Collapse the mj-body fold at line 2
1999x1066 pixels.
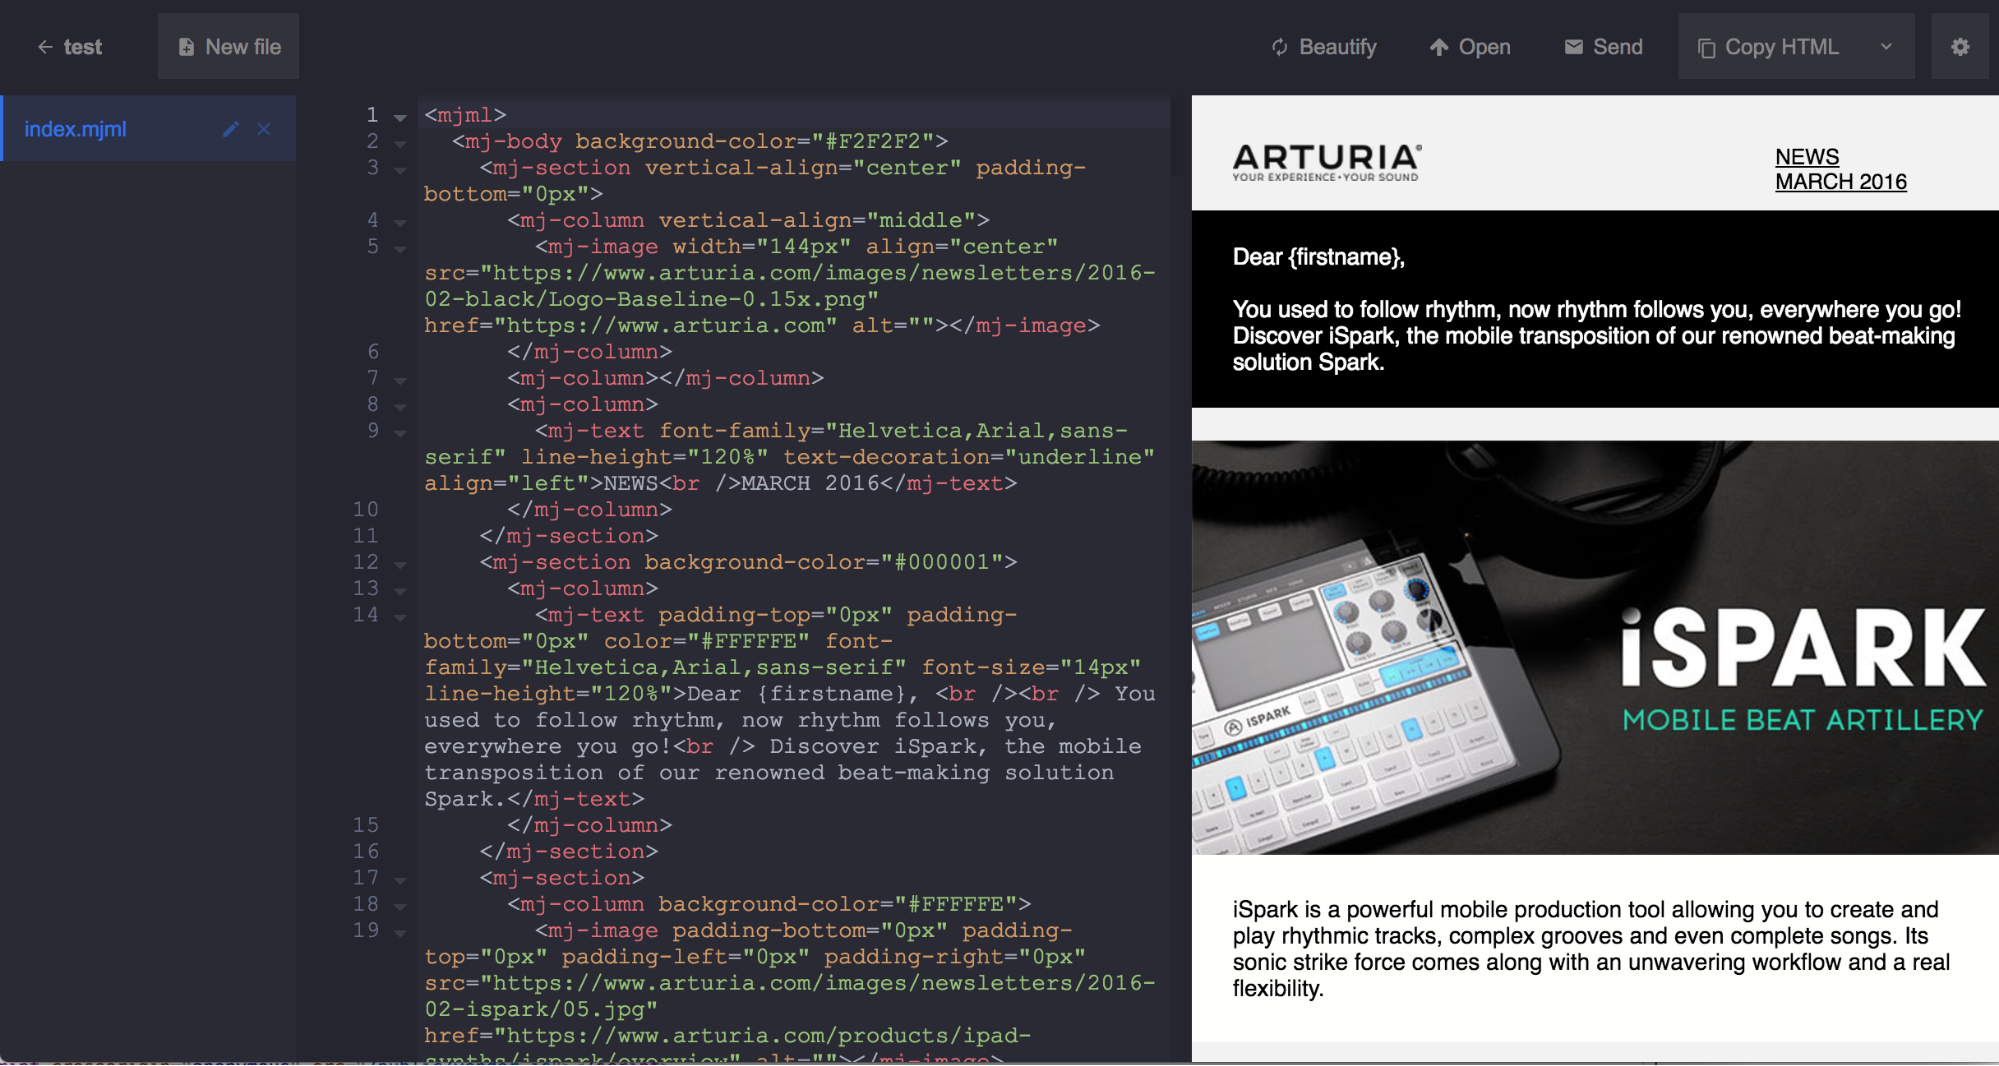point(400,144)
